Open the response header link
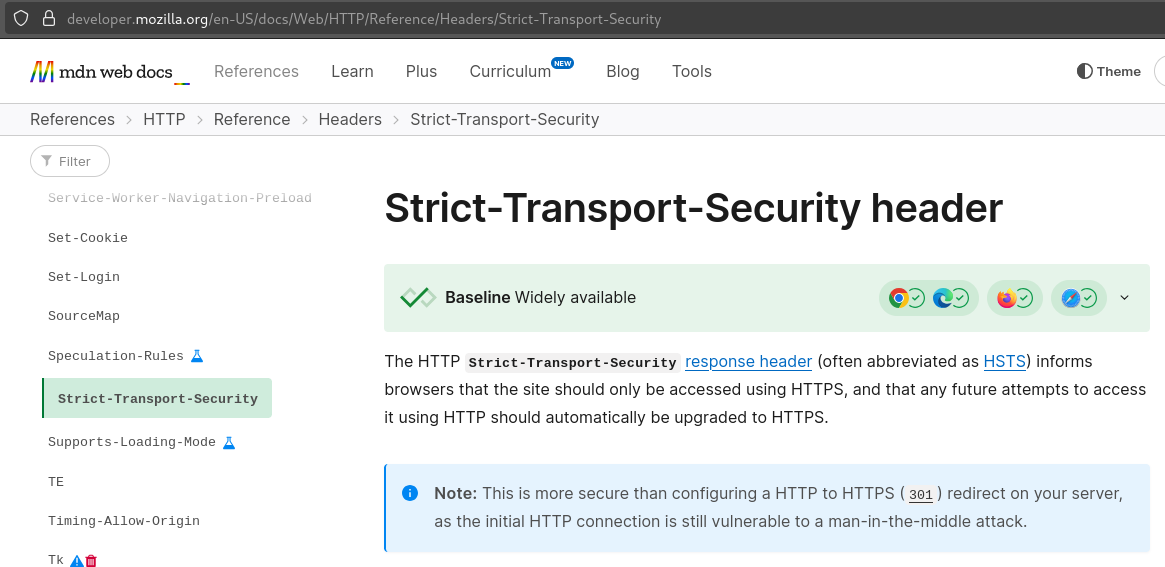1165x567 pixels. (x=748, y=361)
